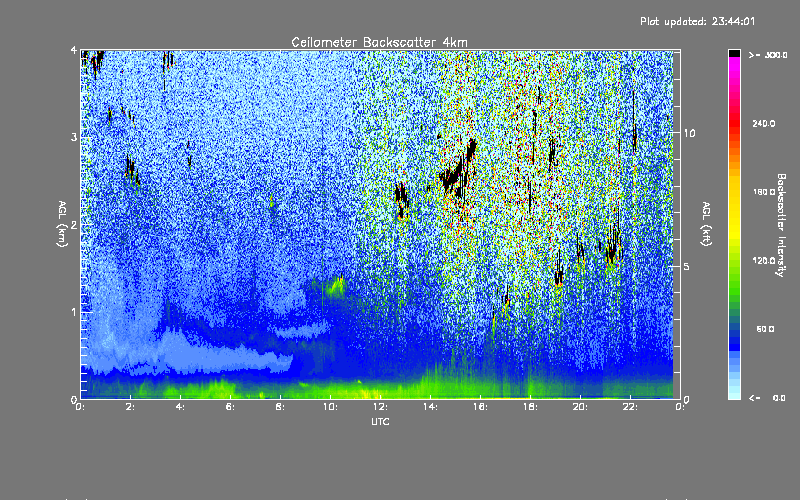This screenshot has width=800, height=500.
Task: Click the '180.0' colorbar label
Action: pyautogui.click(x=764, y=192)
